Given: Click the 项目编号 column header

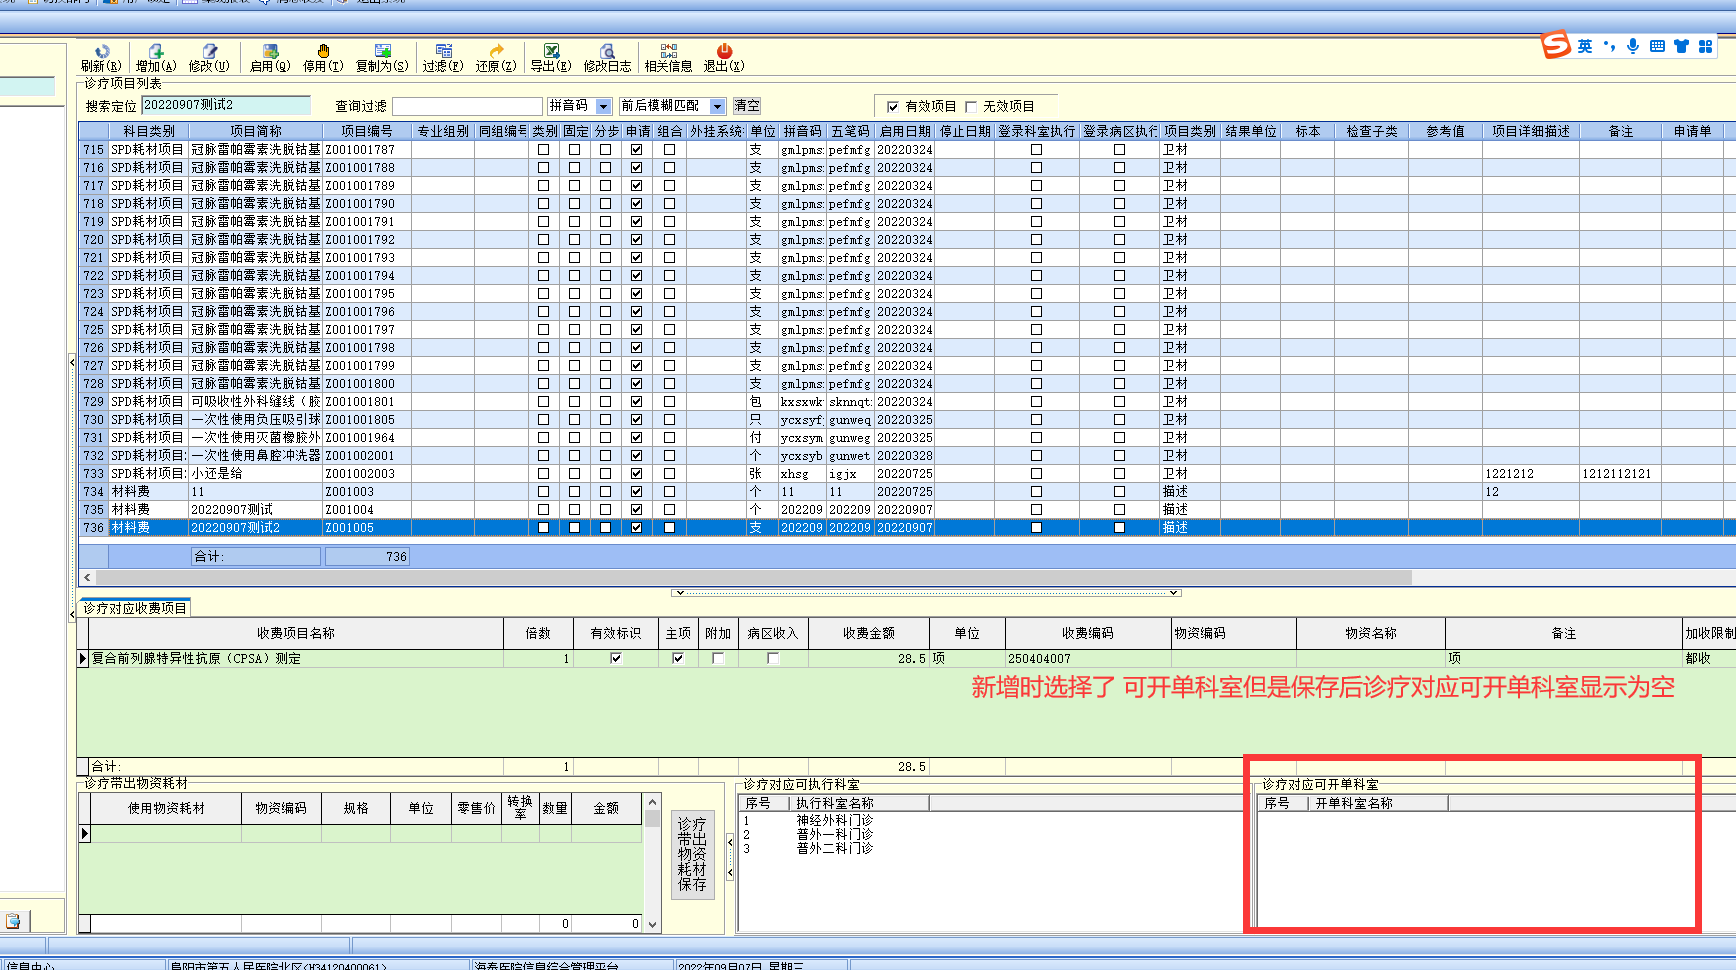Looking at the screenshot, I should coord(366,131).
